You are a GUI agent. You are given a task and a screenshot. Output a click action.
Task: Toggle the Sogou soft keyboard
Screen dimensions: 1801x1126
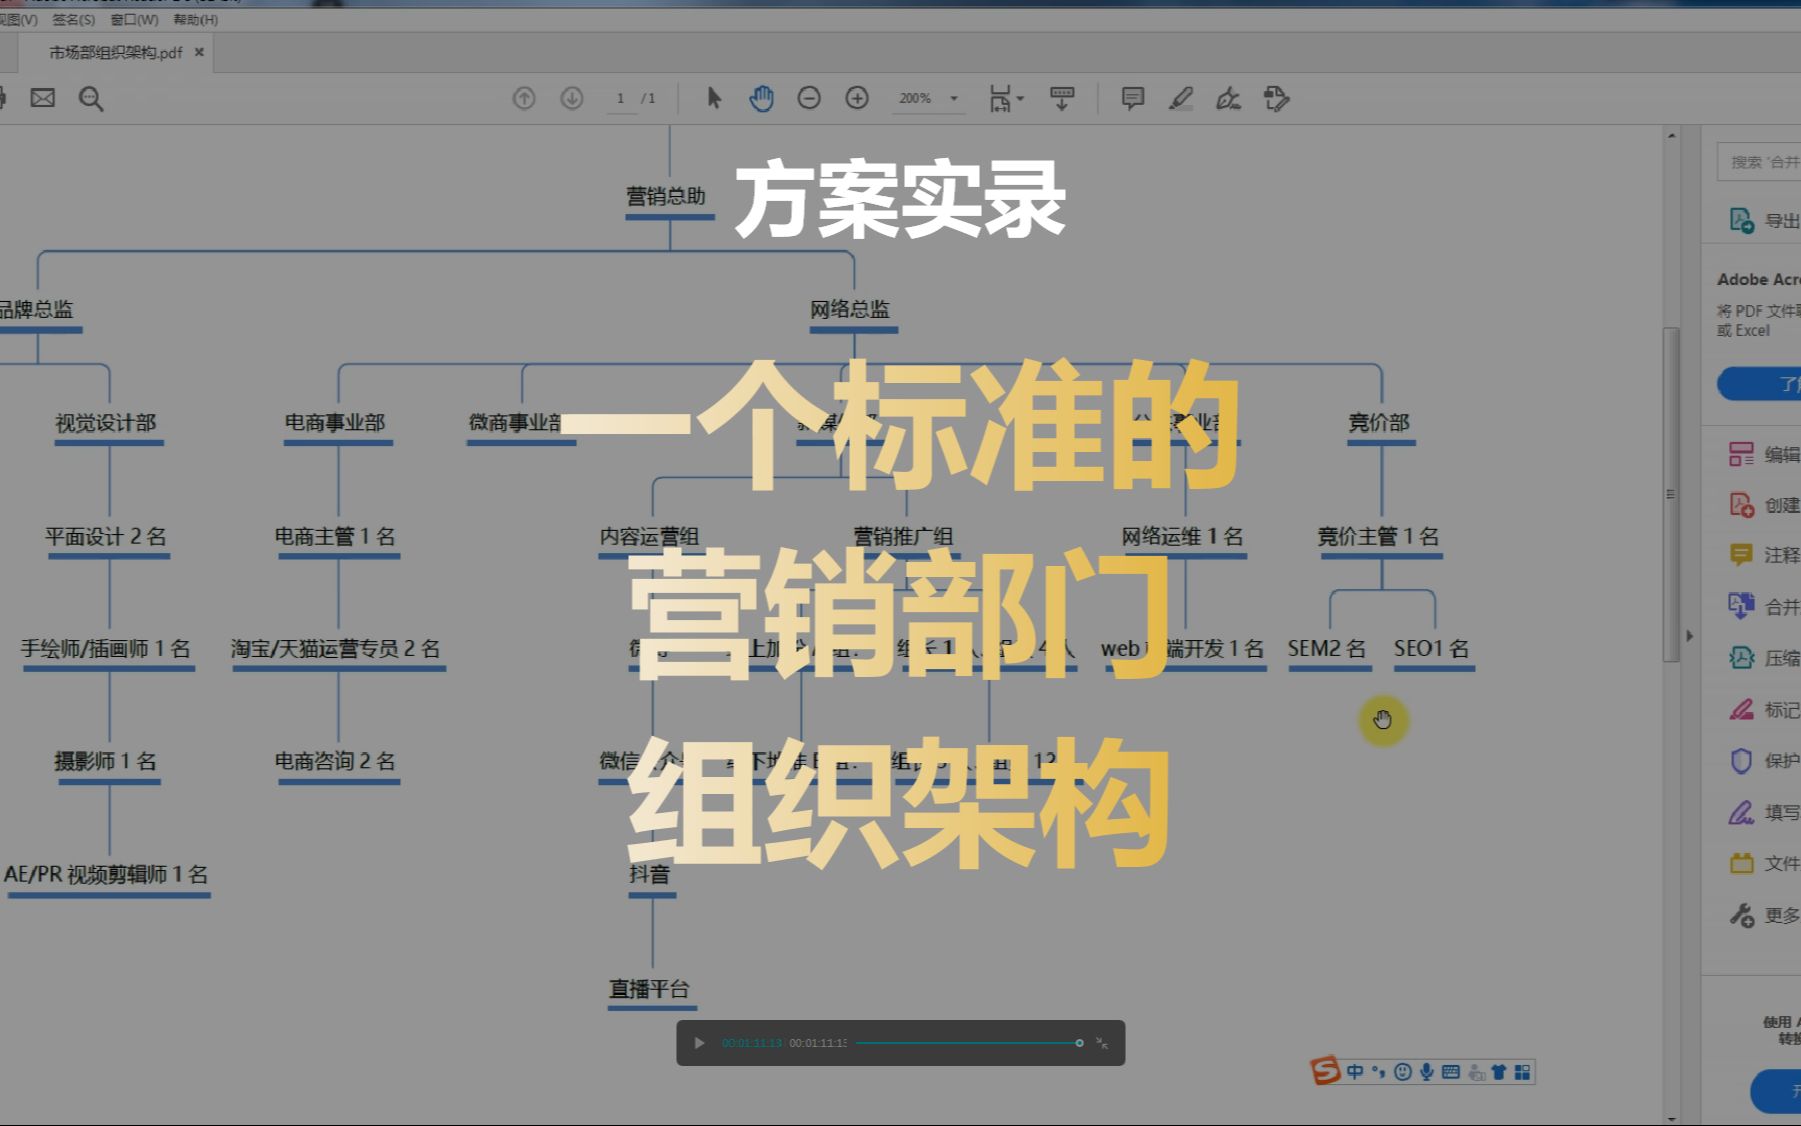point(1451,1071)
